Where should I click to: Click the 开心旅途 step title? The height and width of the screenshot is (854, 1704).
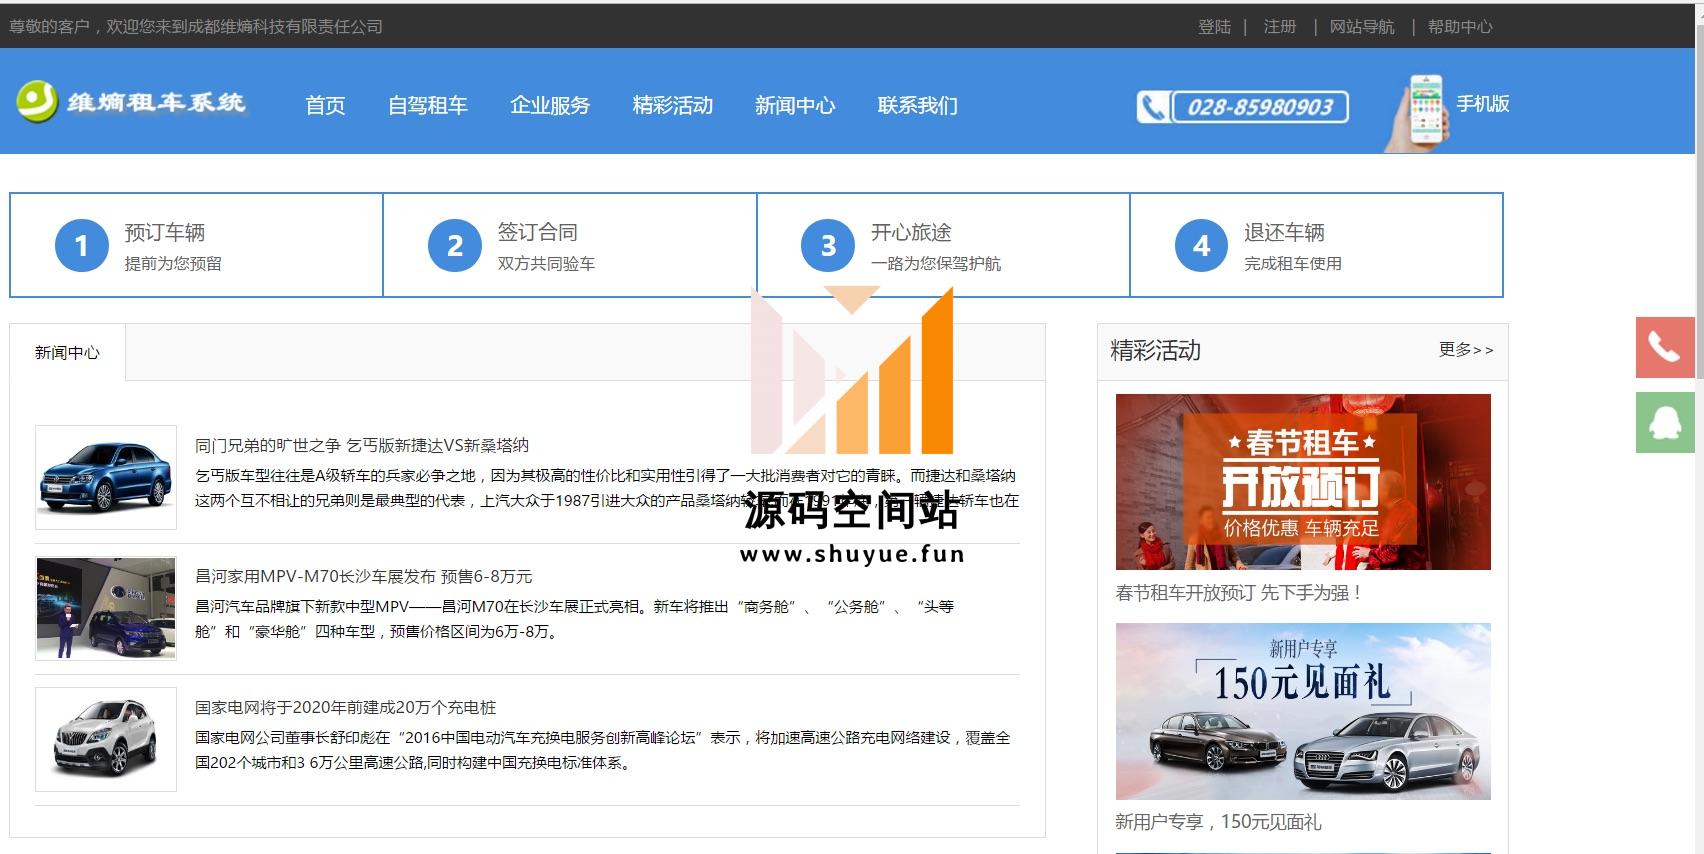tap(911, 232)
